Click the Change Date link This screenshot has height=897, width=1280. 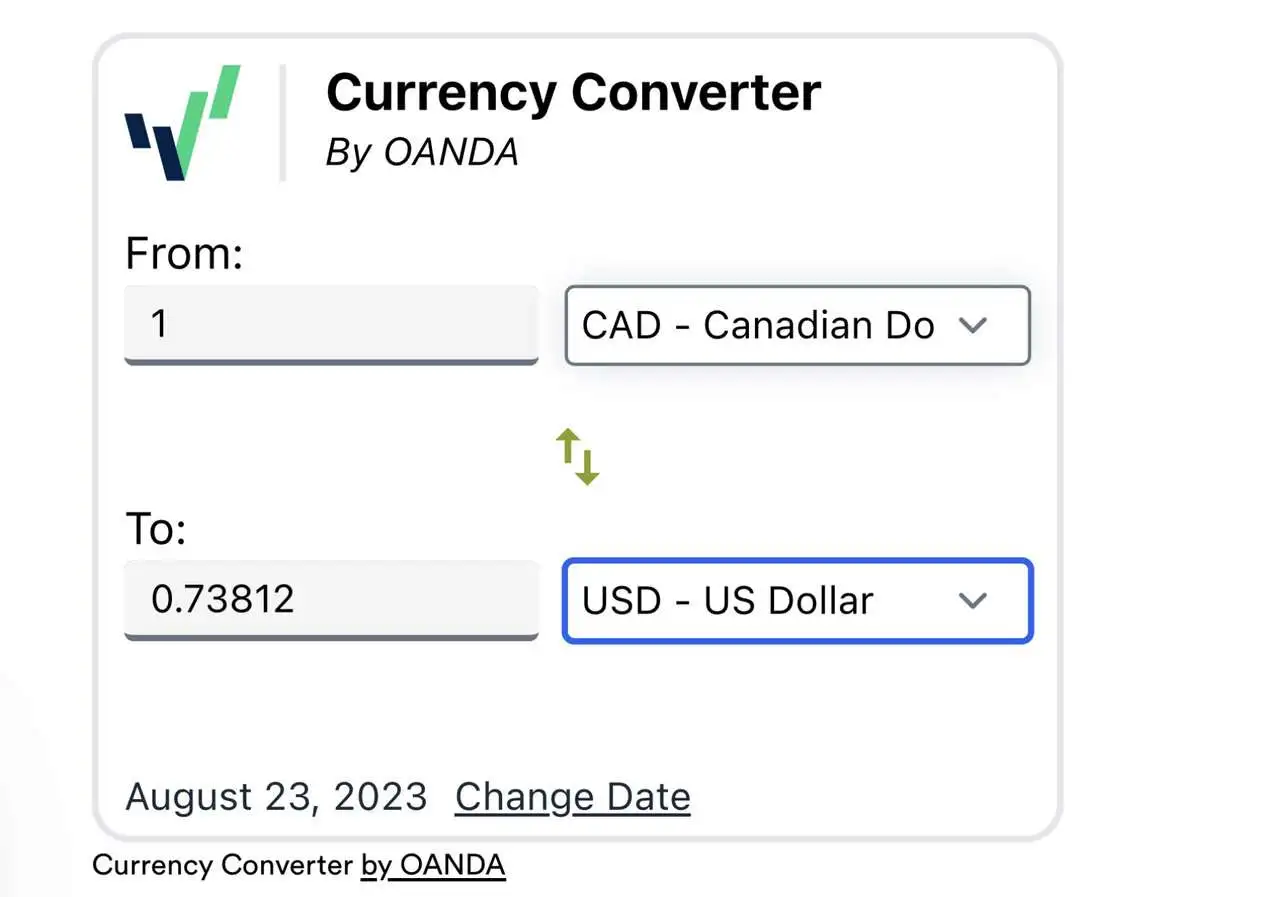coord(572,797)
